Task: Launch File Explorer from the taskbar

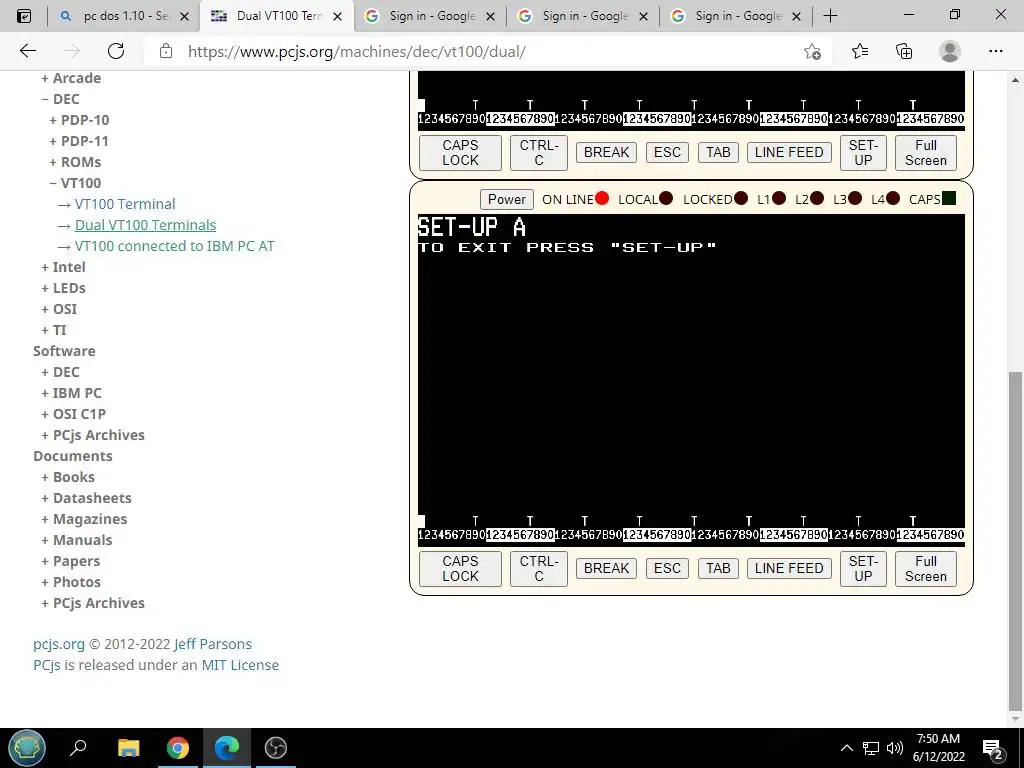Action: click(x=128, y=748)
